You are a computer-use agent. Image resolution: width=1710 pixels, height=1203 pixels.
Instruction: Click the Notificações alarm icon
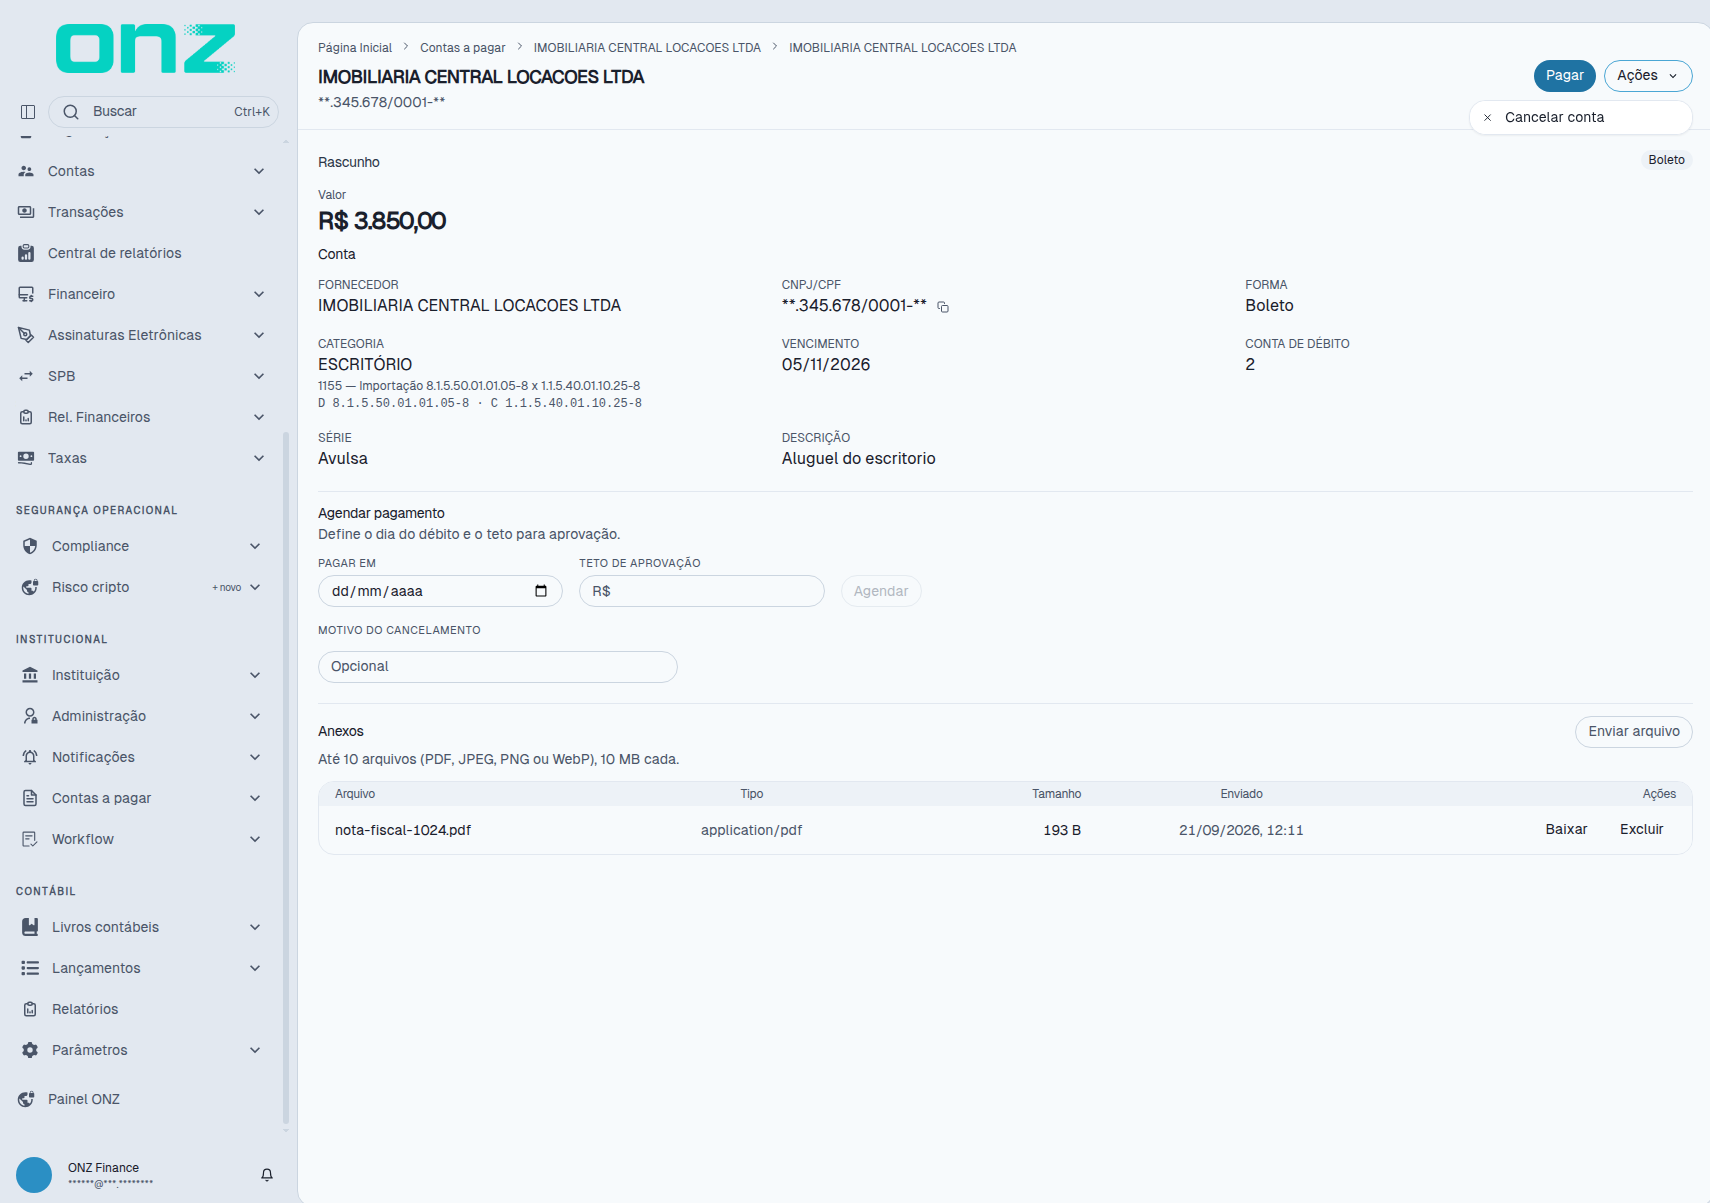pos(30,757)
